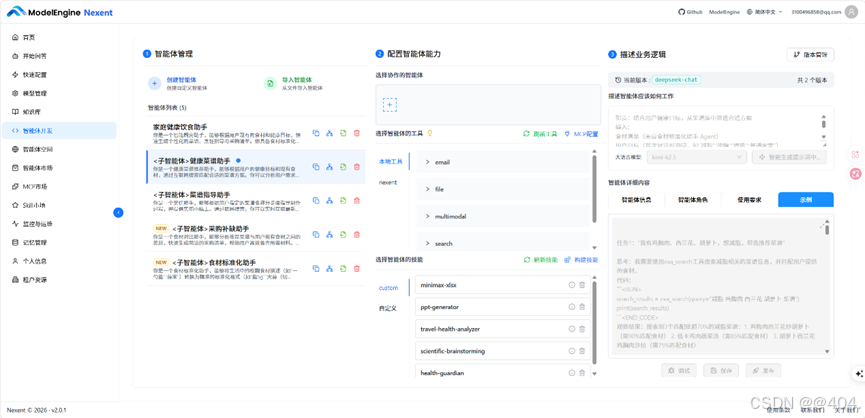865x418 pixels.
Task: Click the skills list scrollbar
Action: pos(594,323)
